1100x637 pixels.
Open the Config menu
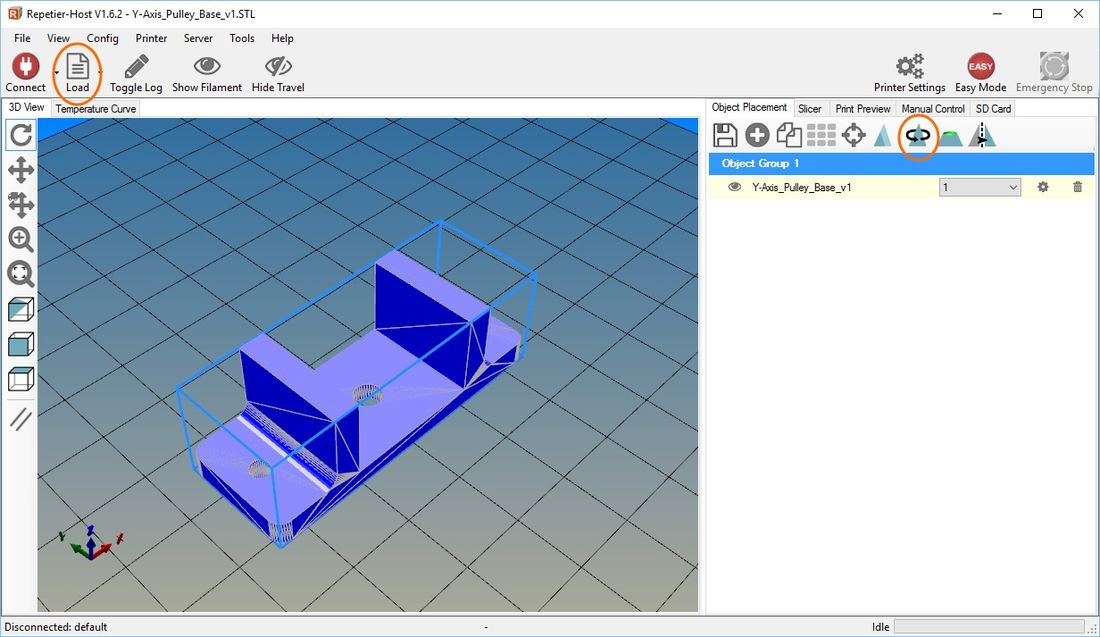(x=102, y=38)
